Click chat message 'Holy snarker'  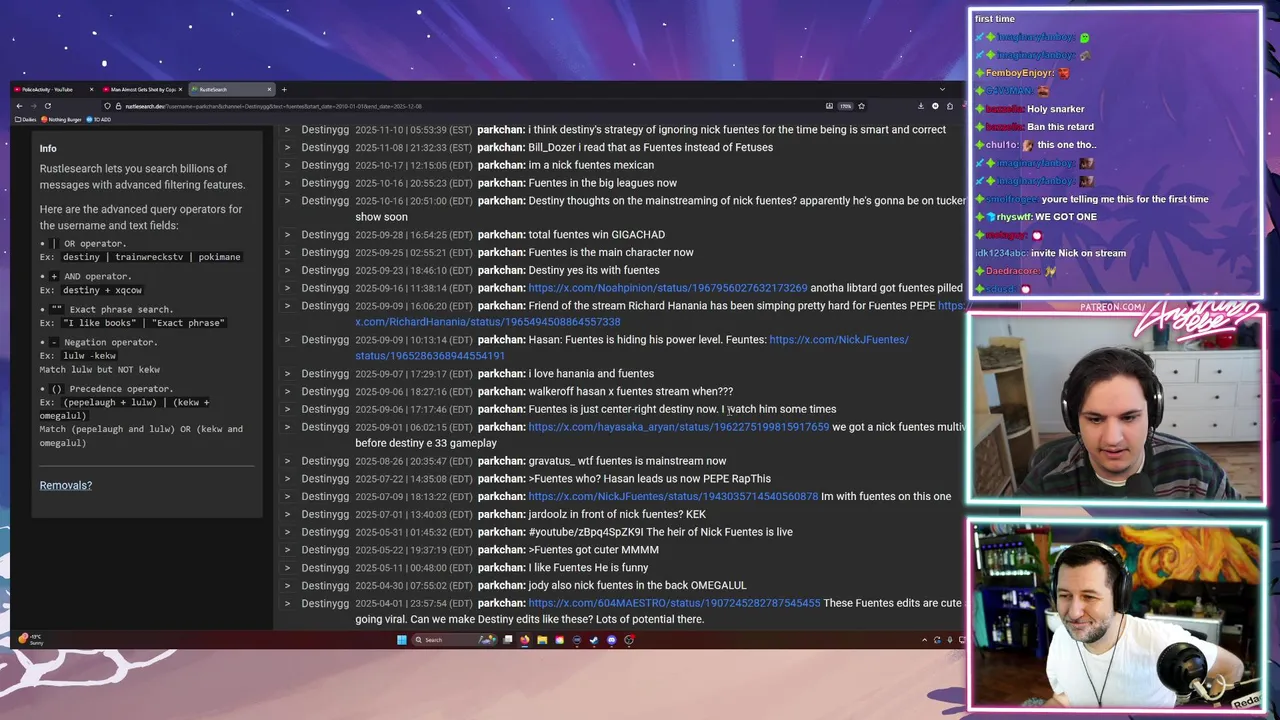tap(1055, 109)
